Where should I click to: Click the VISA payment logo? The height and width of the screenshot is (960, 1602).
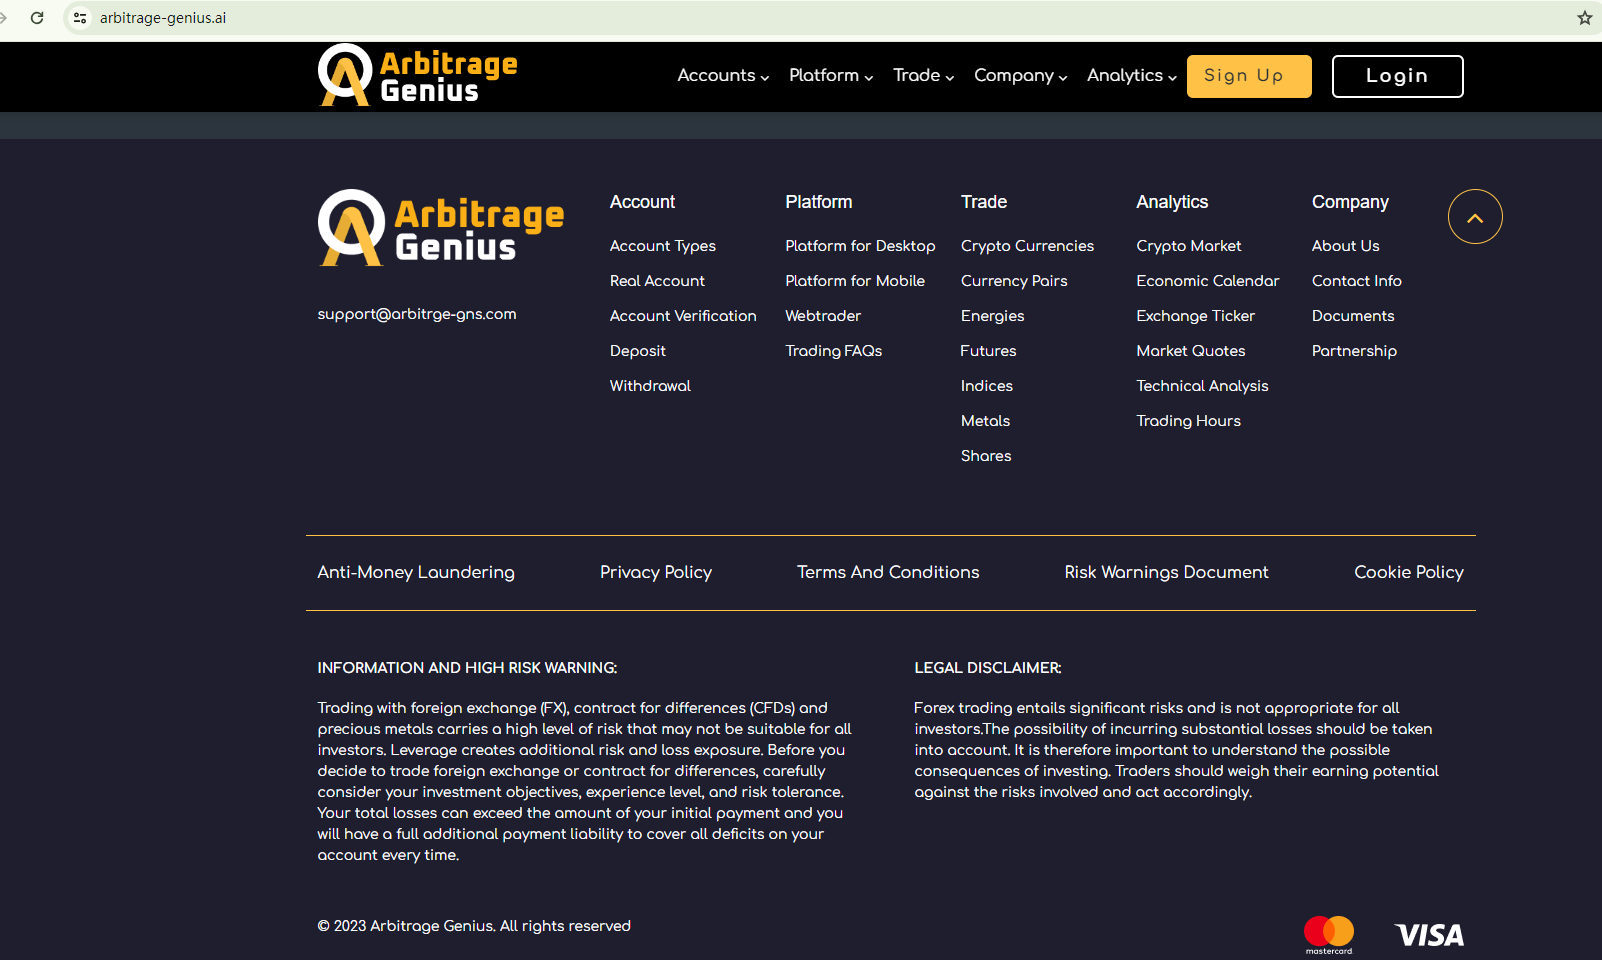(x=1429, y=935)
